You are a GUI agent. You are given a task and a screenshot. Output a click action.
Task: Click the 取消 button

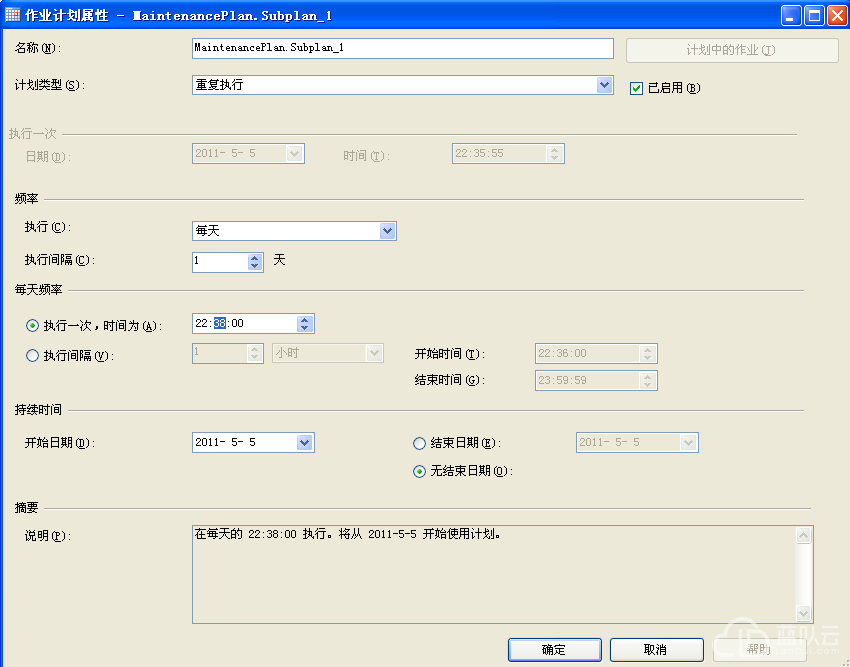[x=656, y=650]
